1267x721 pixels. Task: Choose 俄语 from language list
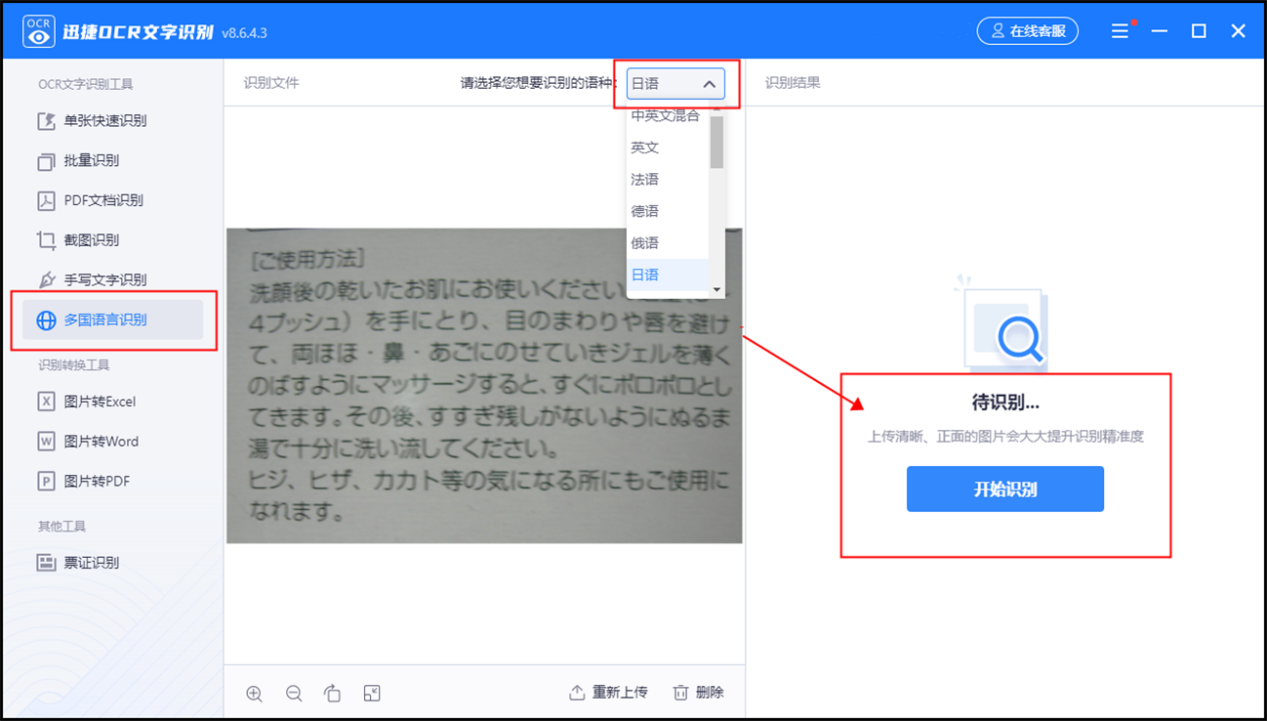(x=667, y=243)
